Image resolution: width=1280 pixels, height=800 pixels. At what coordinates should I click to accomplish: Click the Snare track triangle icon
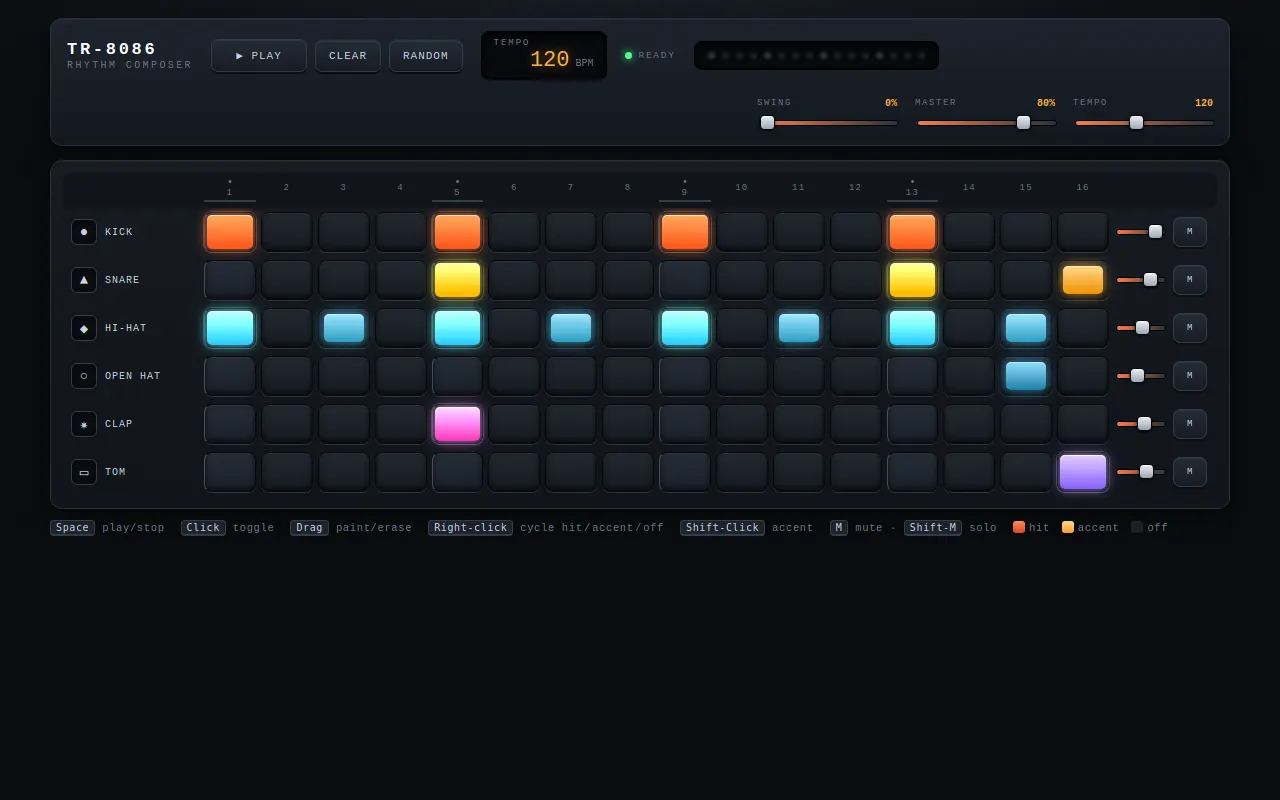pyautogui.click(x=84, y=280)
